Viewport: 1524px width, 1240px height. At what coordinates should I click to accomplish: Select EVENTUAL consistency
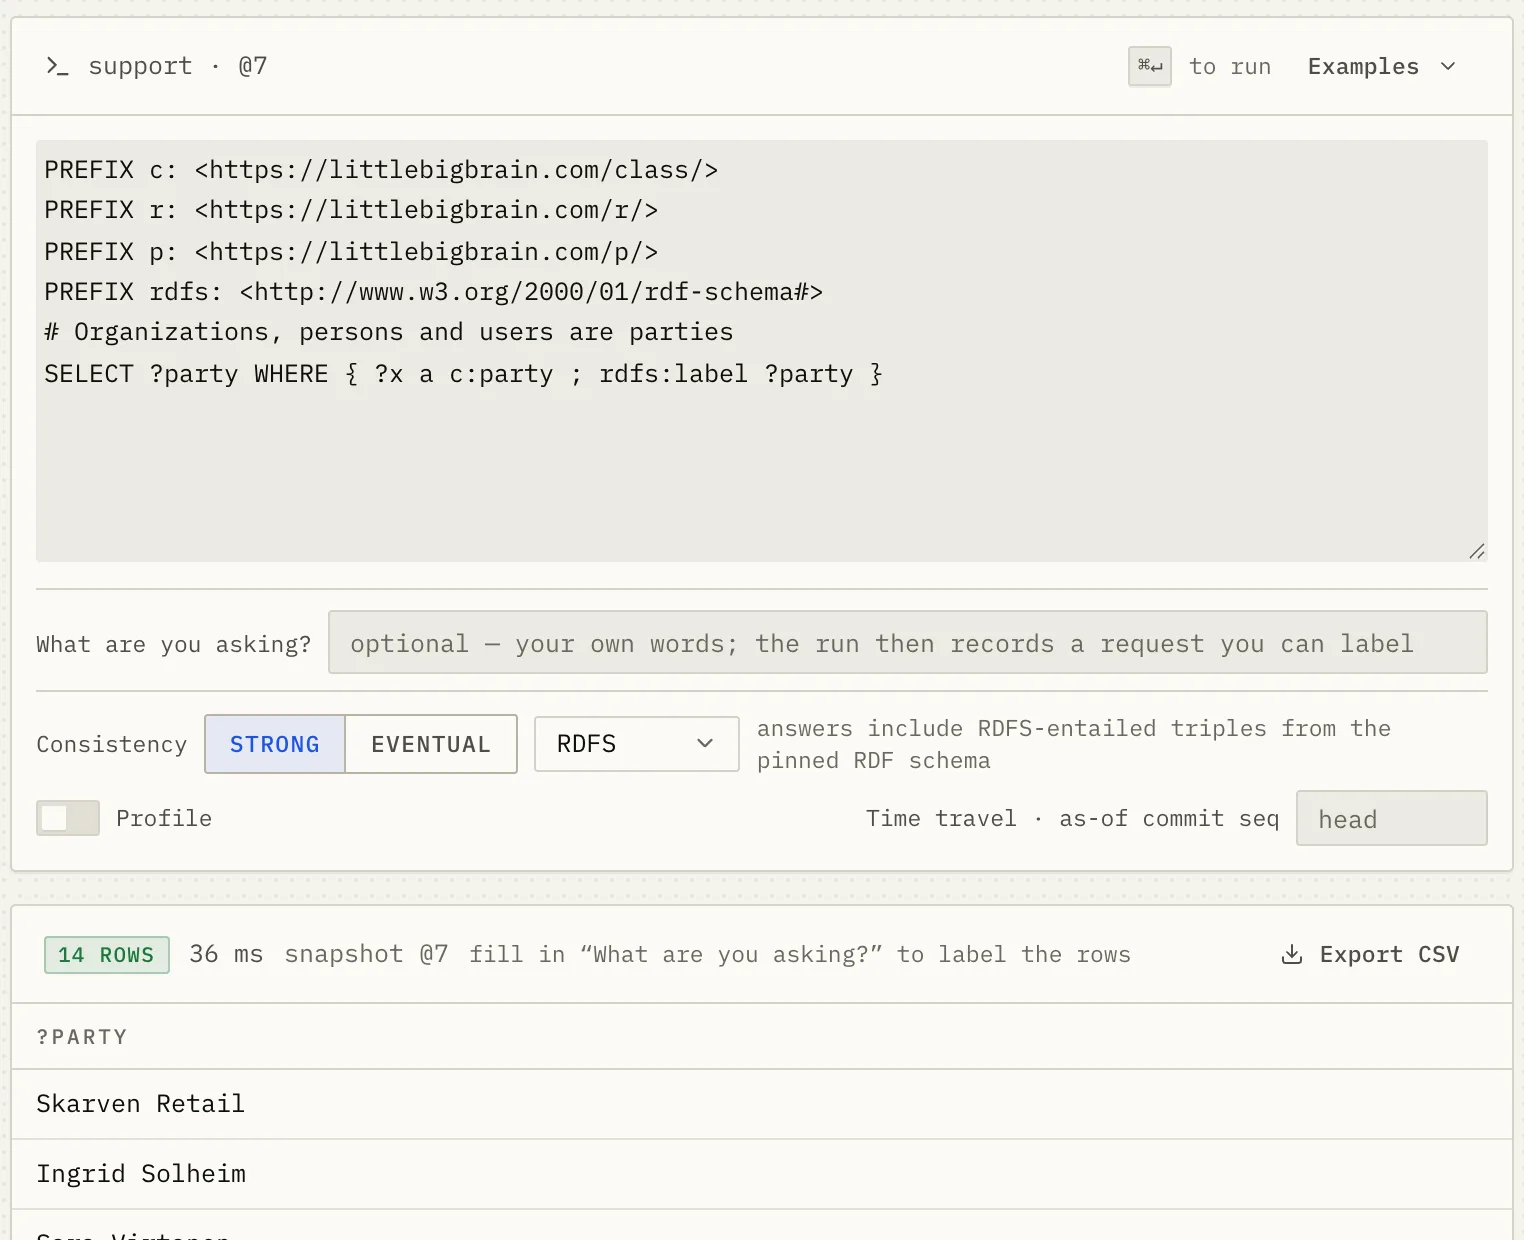click(x=431, y=744)
